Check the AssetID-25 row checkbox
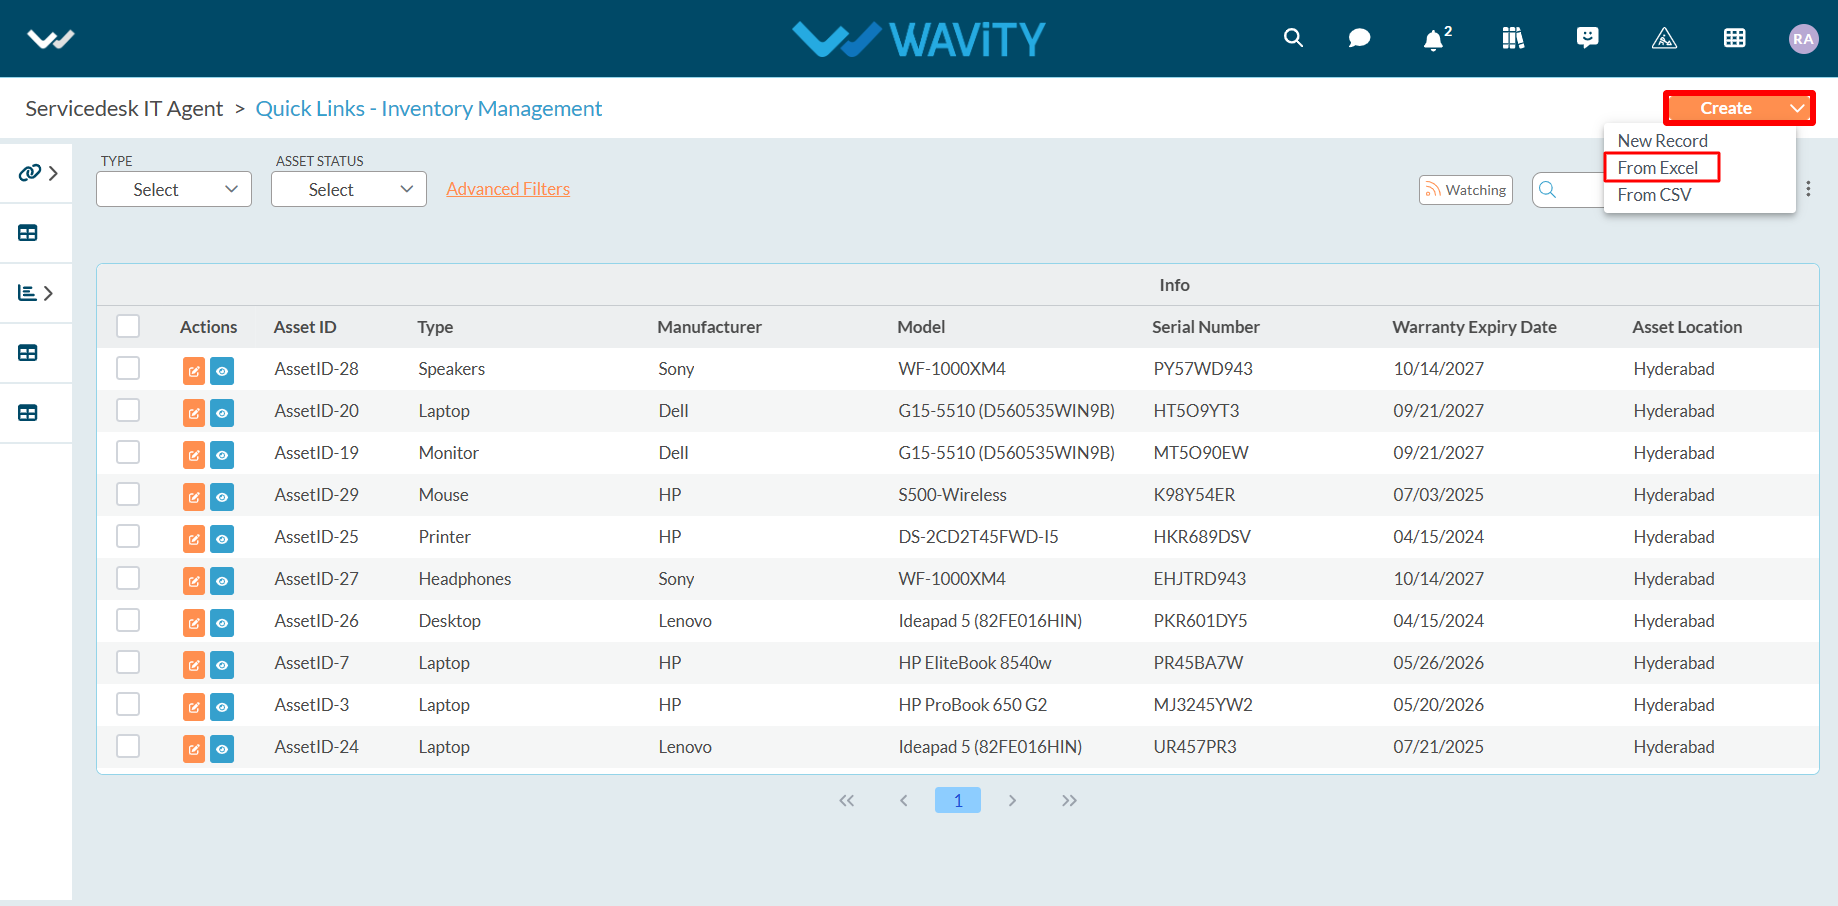 128,536
